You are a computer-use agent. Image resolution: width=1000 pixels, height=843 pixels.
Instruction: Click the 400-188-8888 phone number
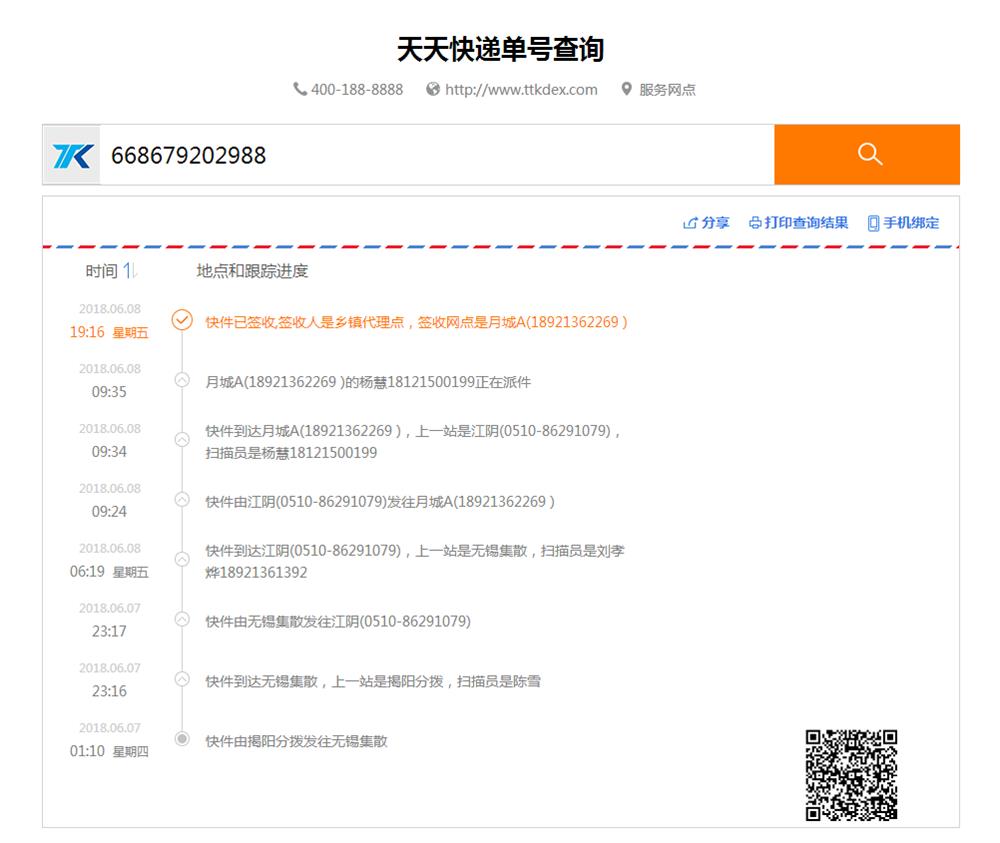coord(357,89)
